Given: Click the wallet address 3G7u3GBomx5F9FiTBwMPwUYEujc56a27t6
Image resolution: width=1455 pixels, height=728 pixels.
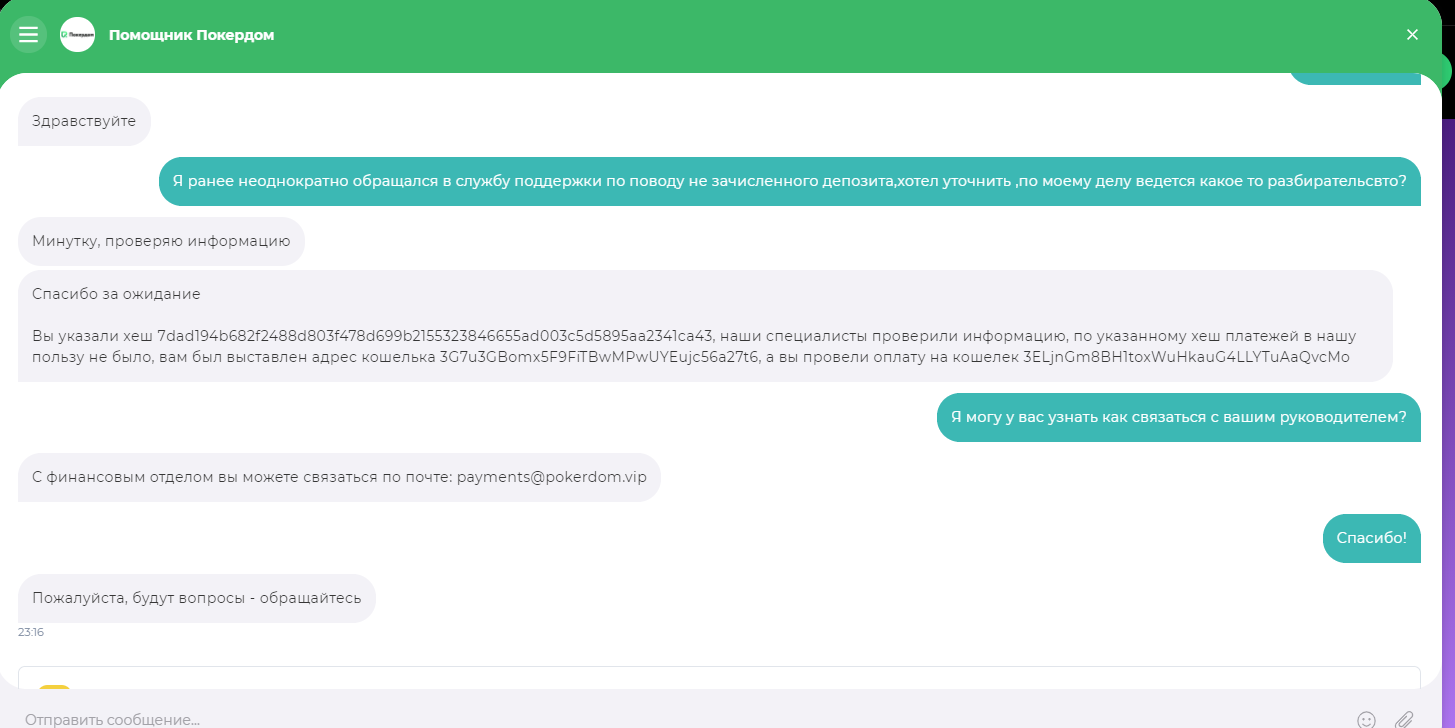Looking at the screenshot, I should 600,357.
